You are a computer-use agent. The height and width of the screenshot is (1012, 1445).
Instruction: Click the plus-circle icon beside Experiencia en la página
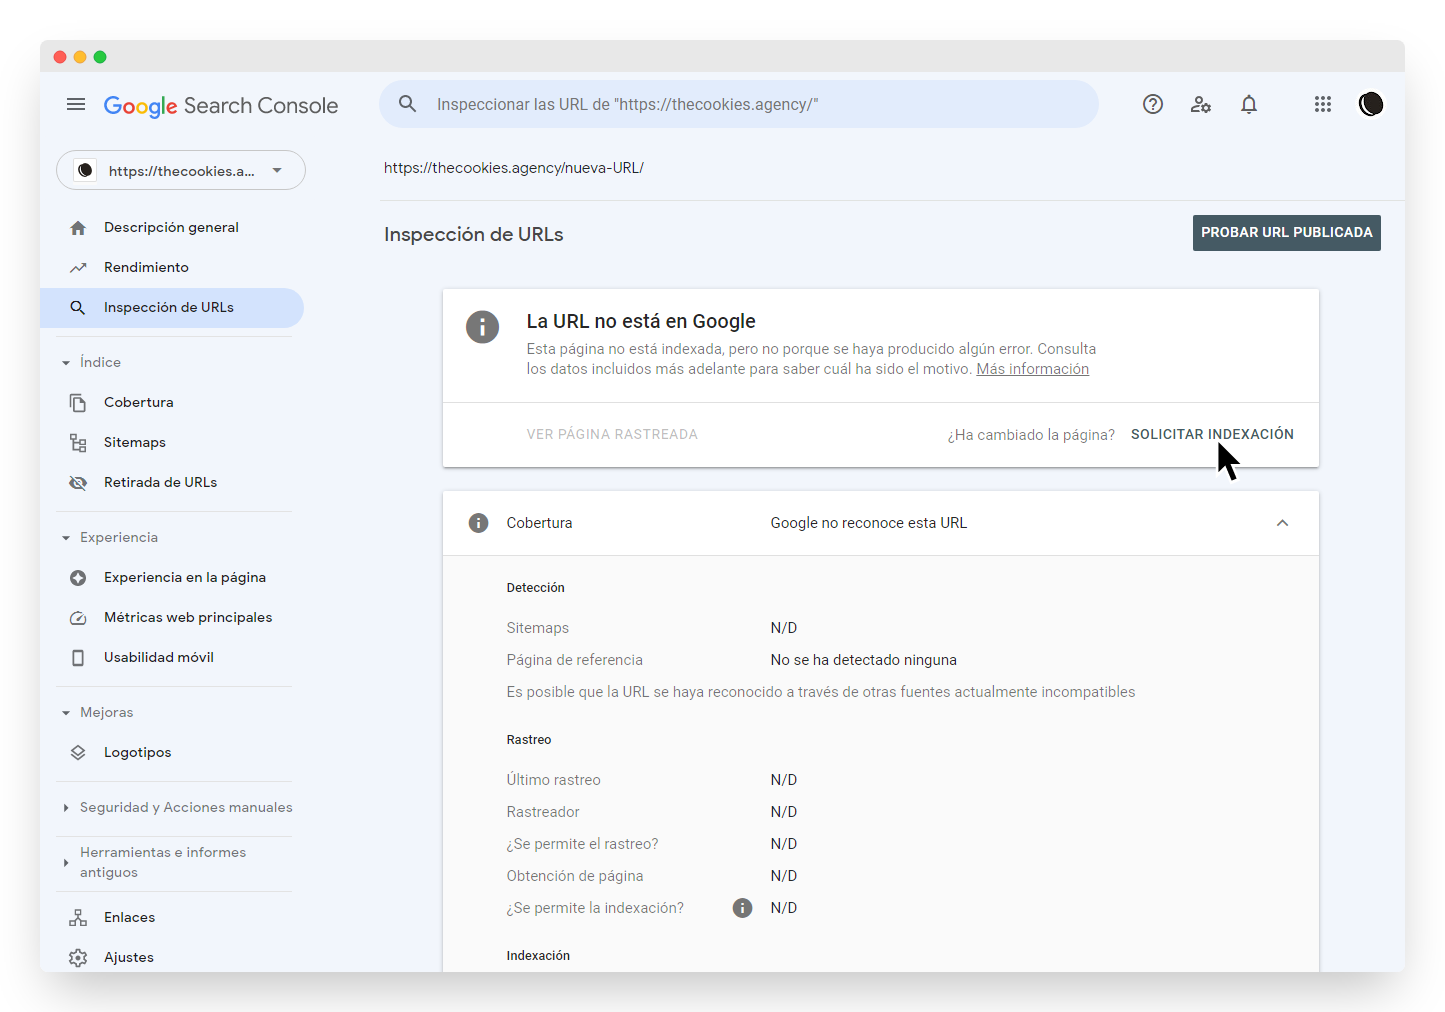78,578
